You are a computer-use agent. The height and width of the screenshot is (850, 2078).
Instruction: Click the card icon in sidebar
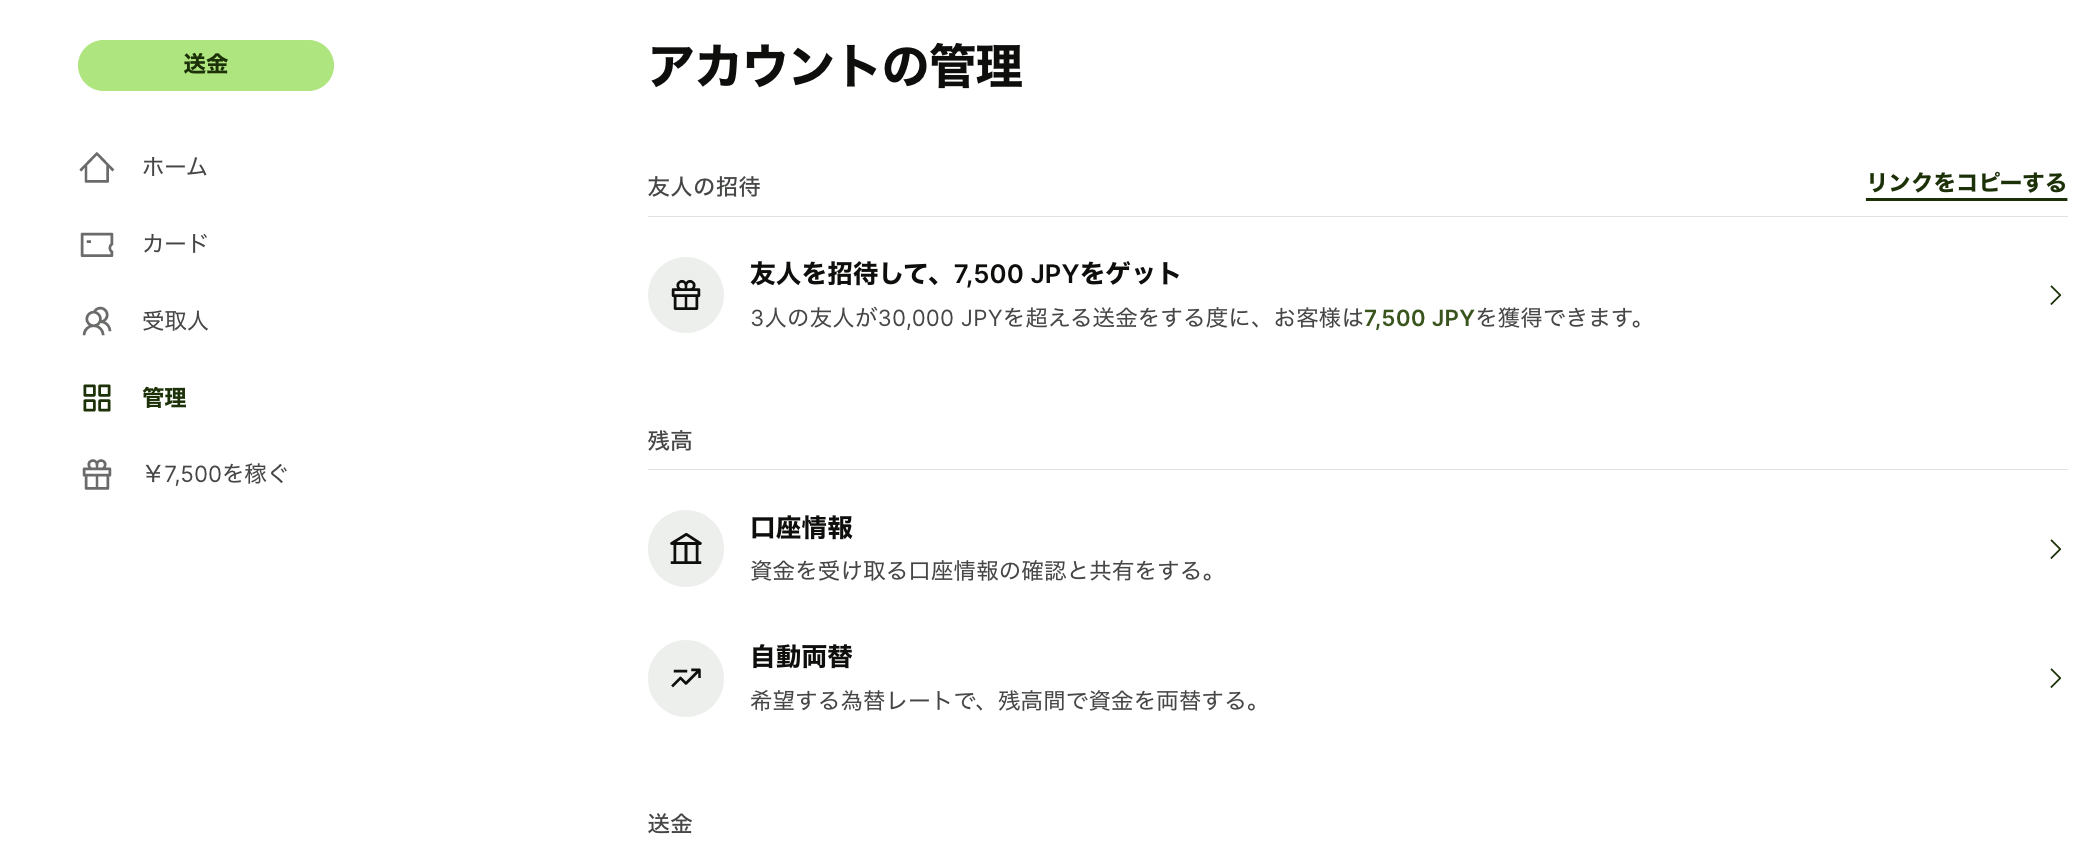[x=97, y=244]
